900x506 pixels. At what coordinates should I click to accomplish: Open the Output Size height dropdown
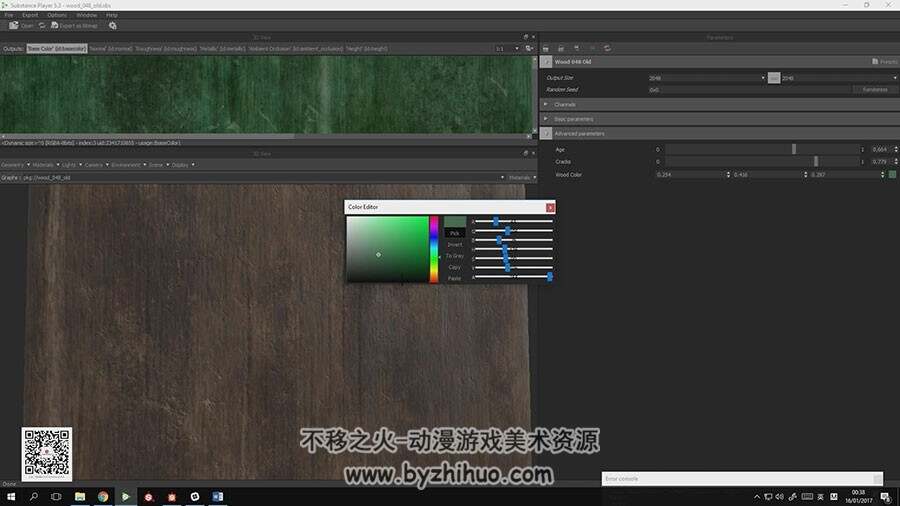tap(839, 77)
